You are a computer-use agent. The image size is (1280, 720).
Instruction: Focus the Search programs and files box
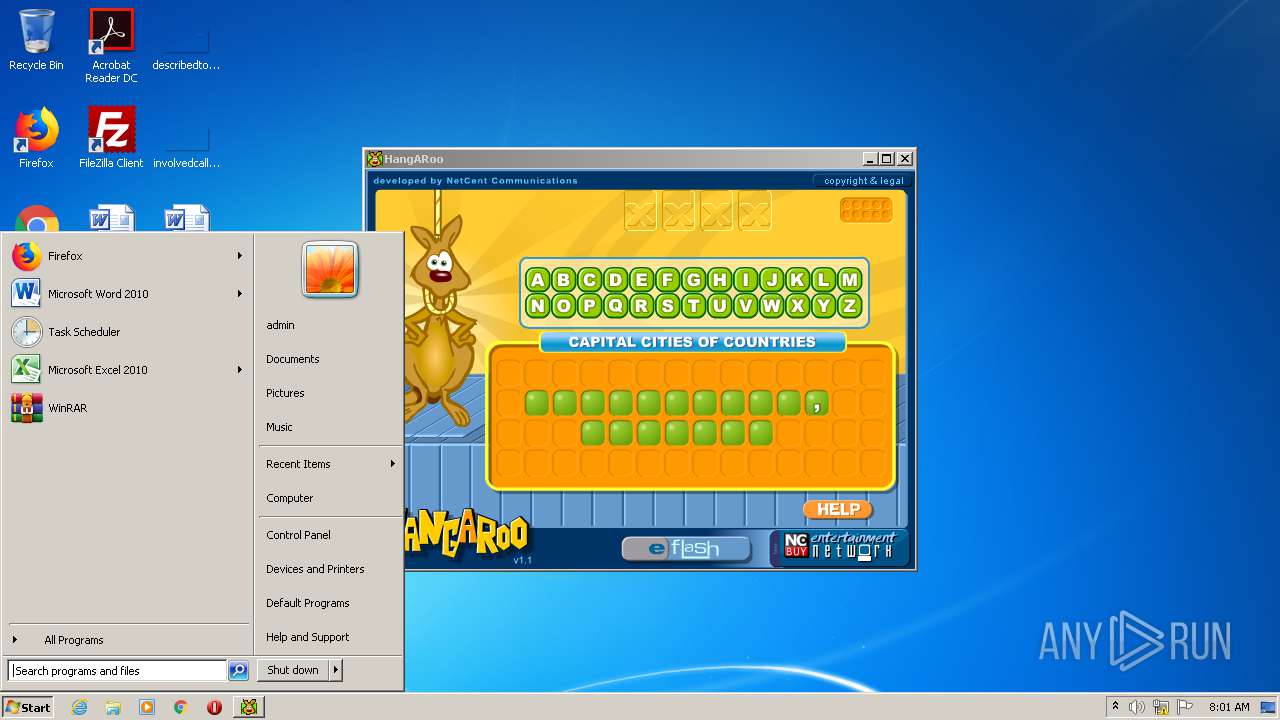(x=117, y=671)
